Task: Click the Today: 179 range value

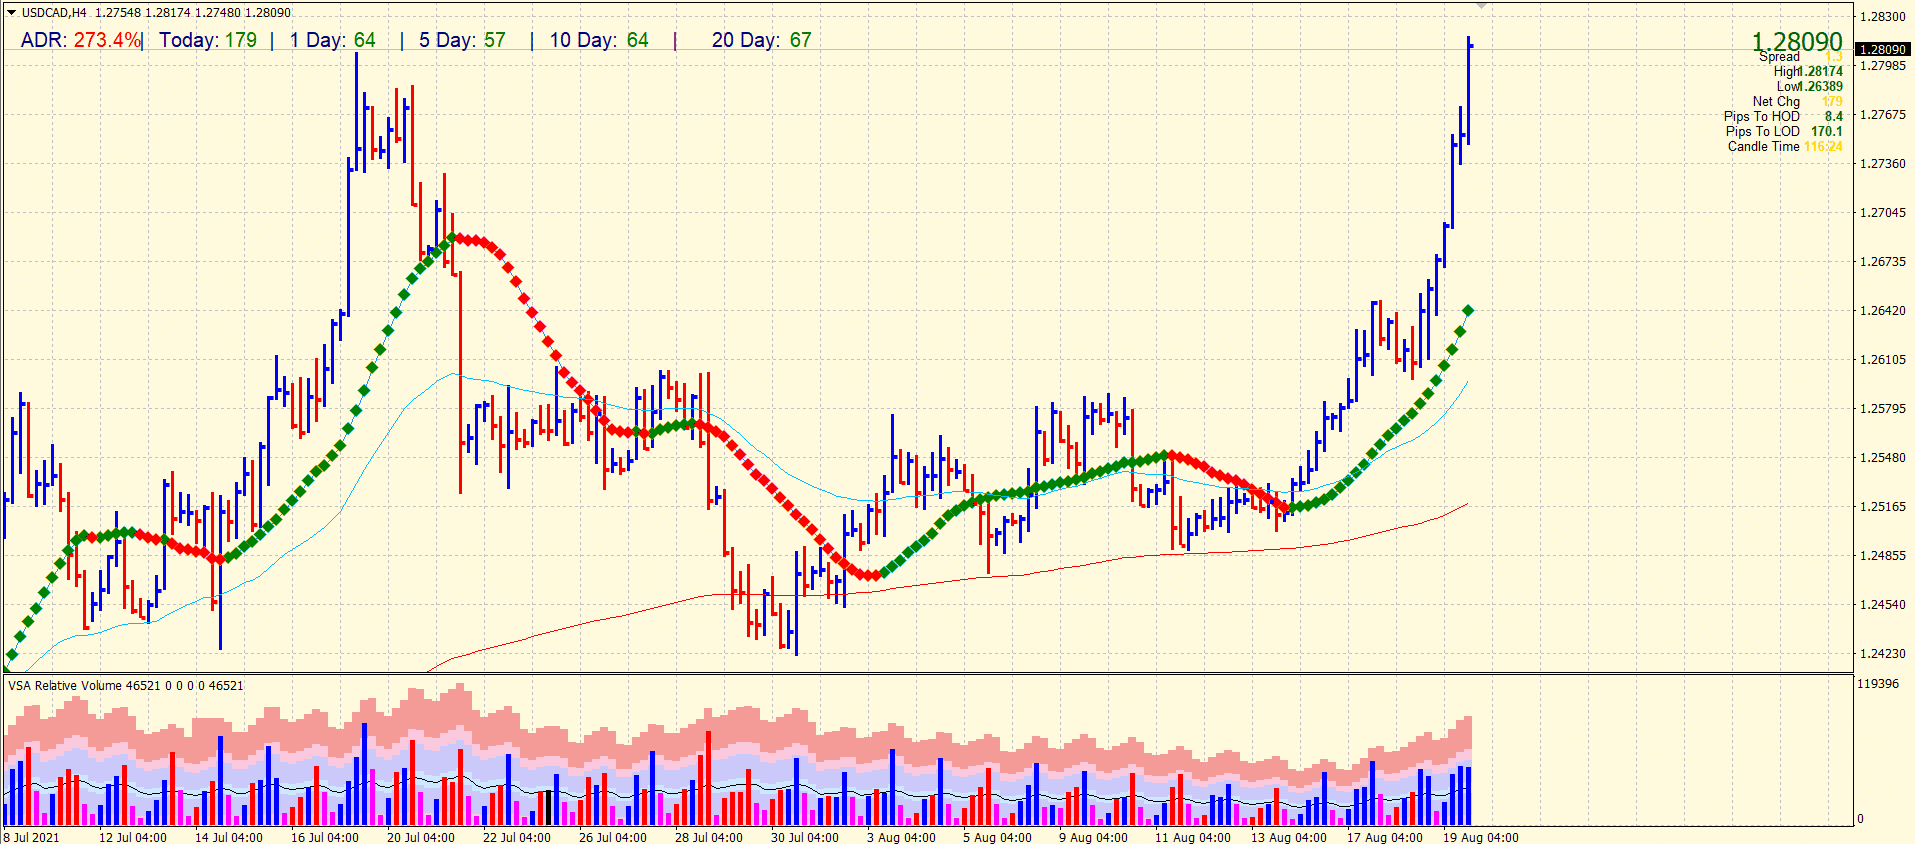Action: [x=208, y=40]
